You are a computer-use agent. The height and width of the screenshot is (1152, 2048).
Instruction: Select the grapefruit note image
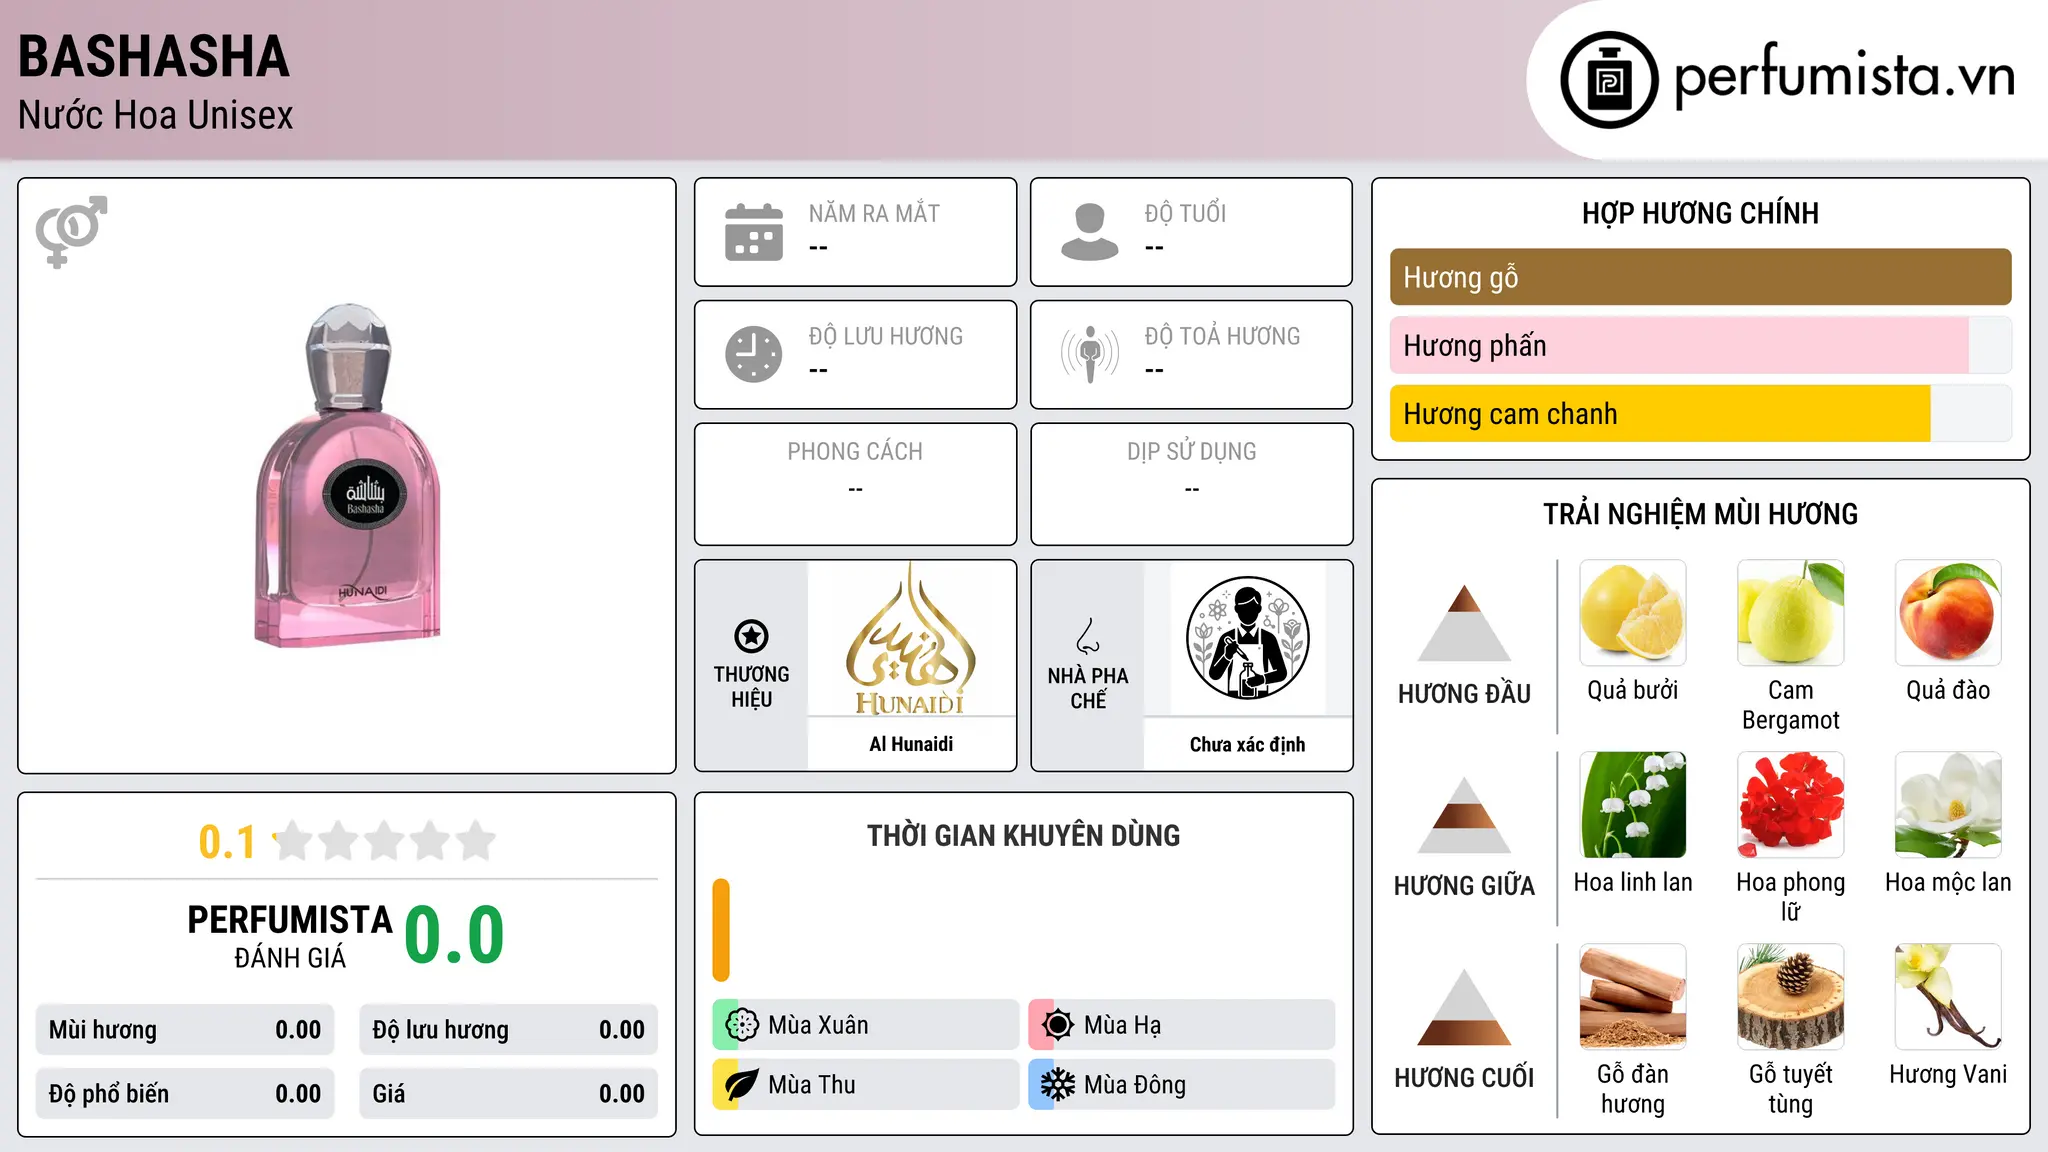point(1633,613)
